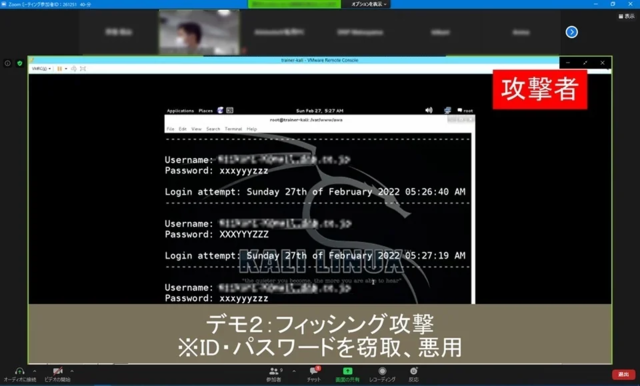Expand the dropdown arrow beside the pause button
The height and width of the screenshot is (386, 640).
point(66,69)
